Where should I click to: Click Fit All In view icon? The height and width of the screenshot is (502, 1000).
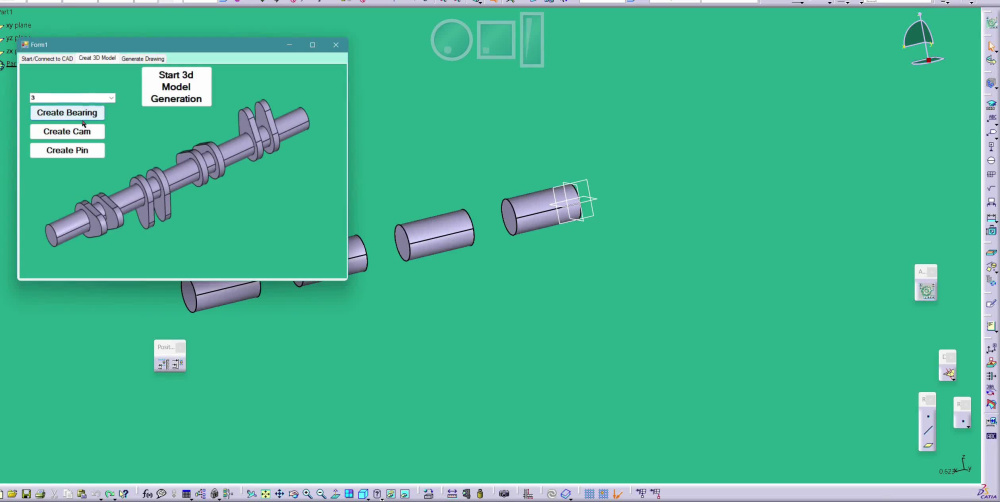265,494
